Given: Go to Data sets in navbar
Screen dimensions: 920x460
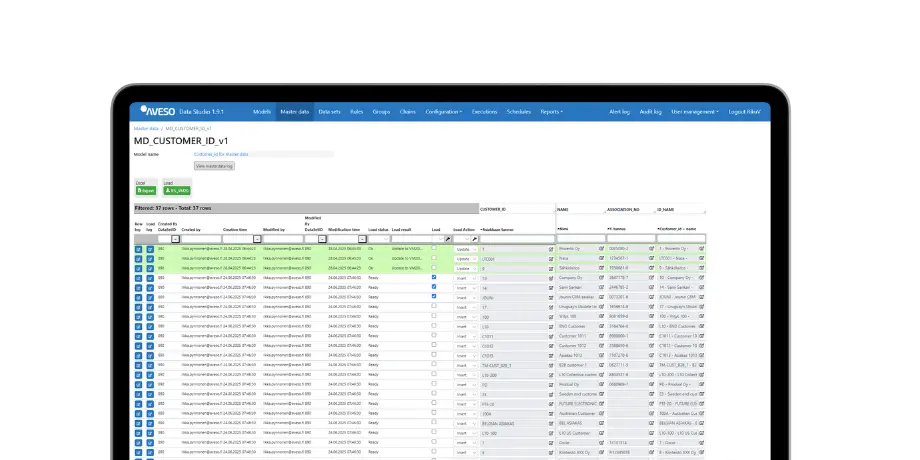Looking at the screenshot, I should click(329, 111).
